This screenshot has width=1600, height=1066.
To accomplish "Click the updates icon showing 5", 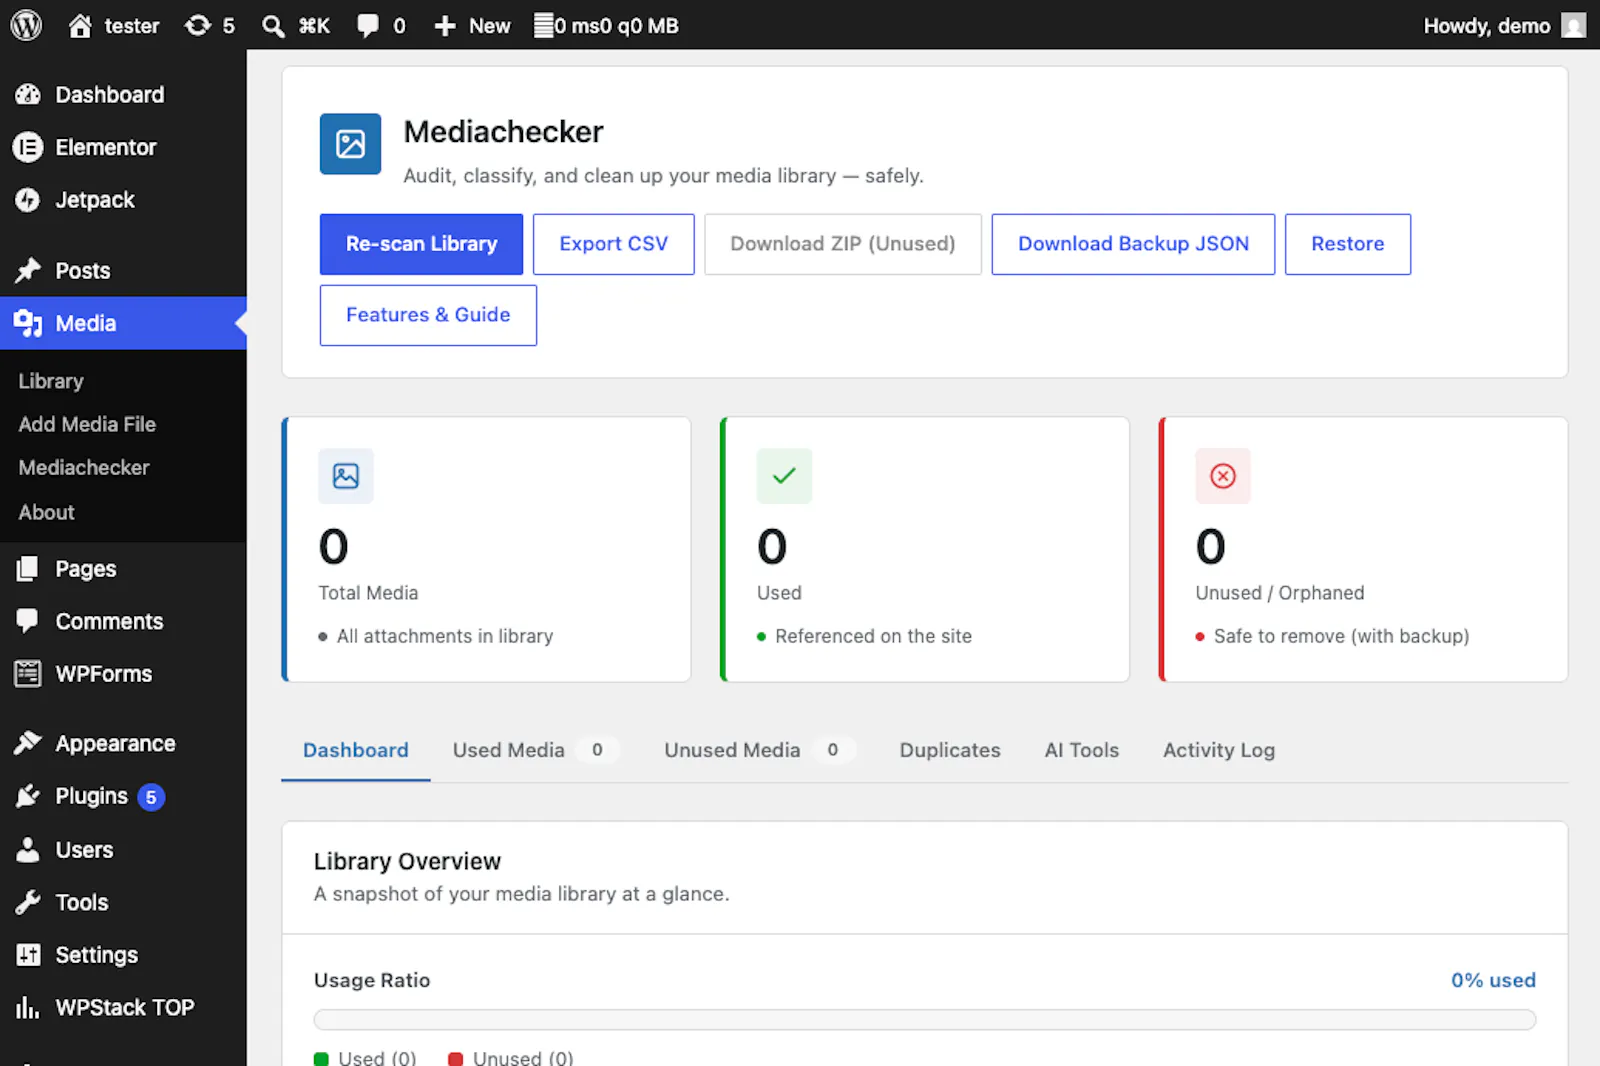I will click(198, 25).
